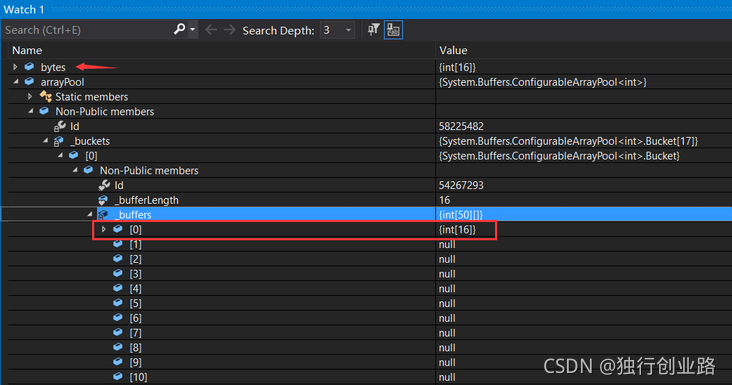Select _bufferLength value 16
Image resolution: width=732 pixels, height=385 pixels.
point(444,200)
